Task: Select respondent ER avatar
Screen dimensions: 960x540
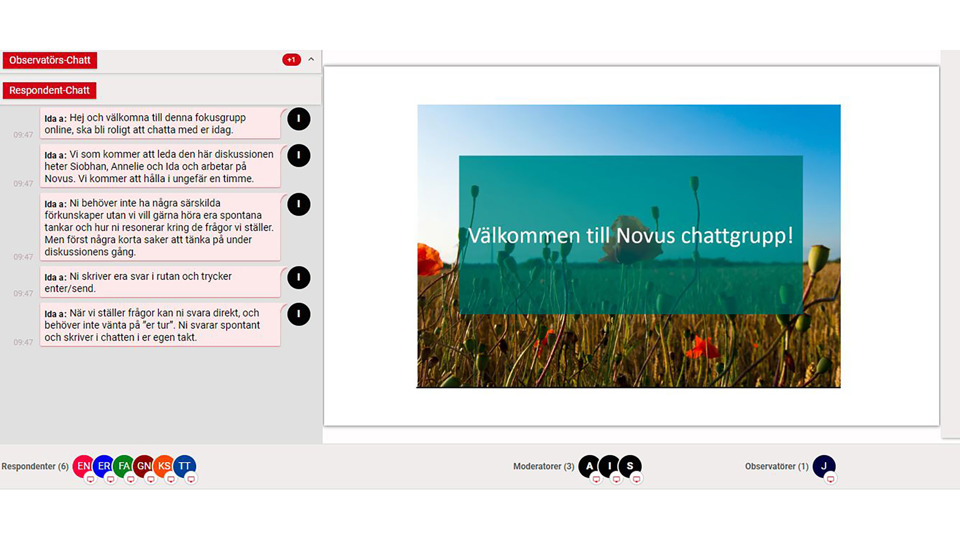Action: coord(103,466)
